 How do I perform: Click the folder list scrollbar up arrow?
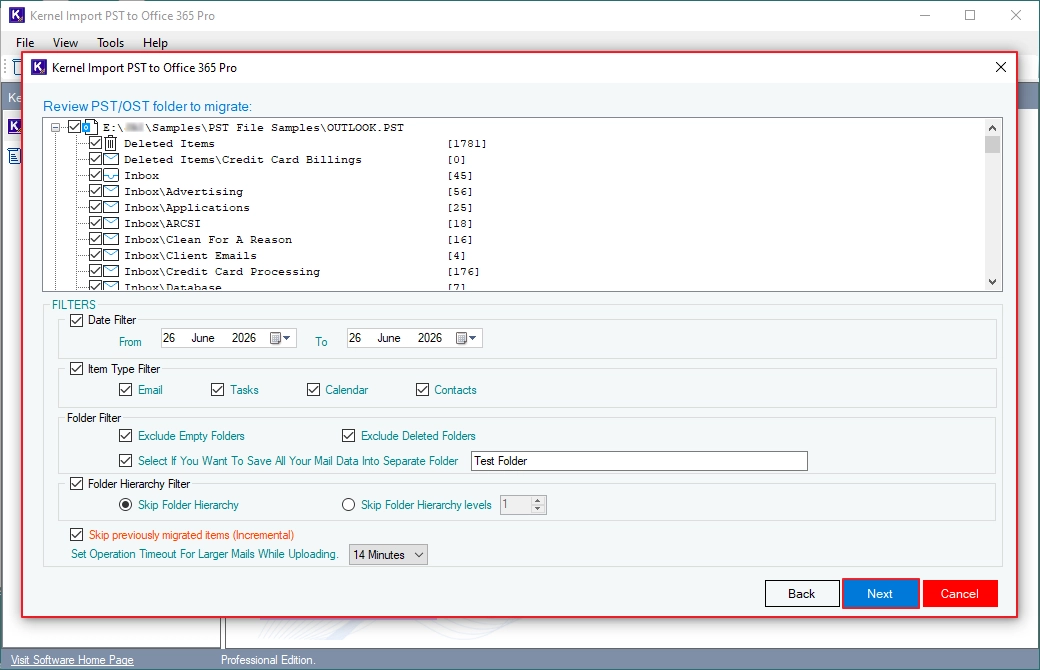point(992,127)
